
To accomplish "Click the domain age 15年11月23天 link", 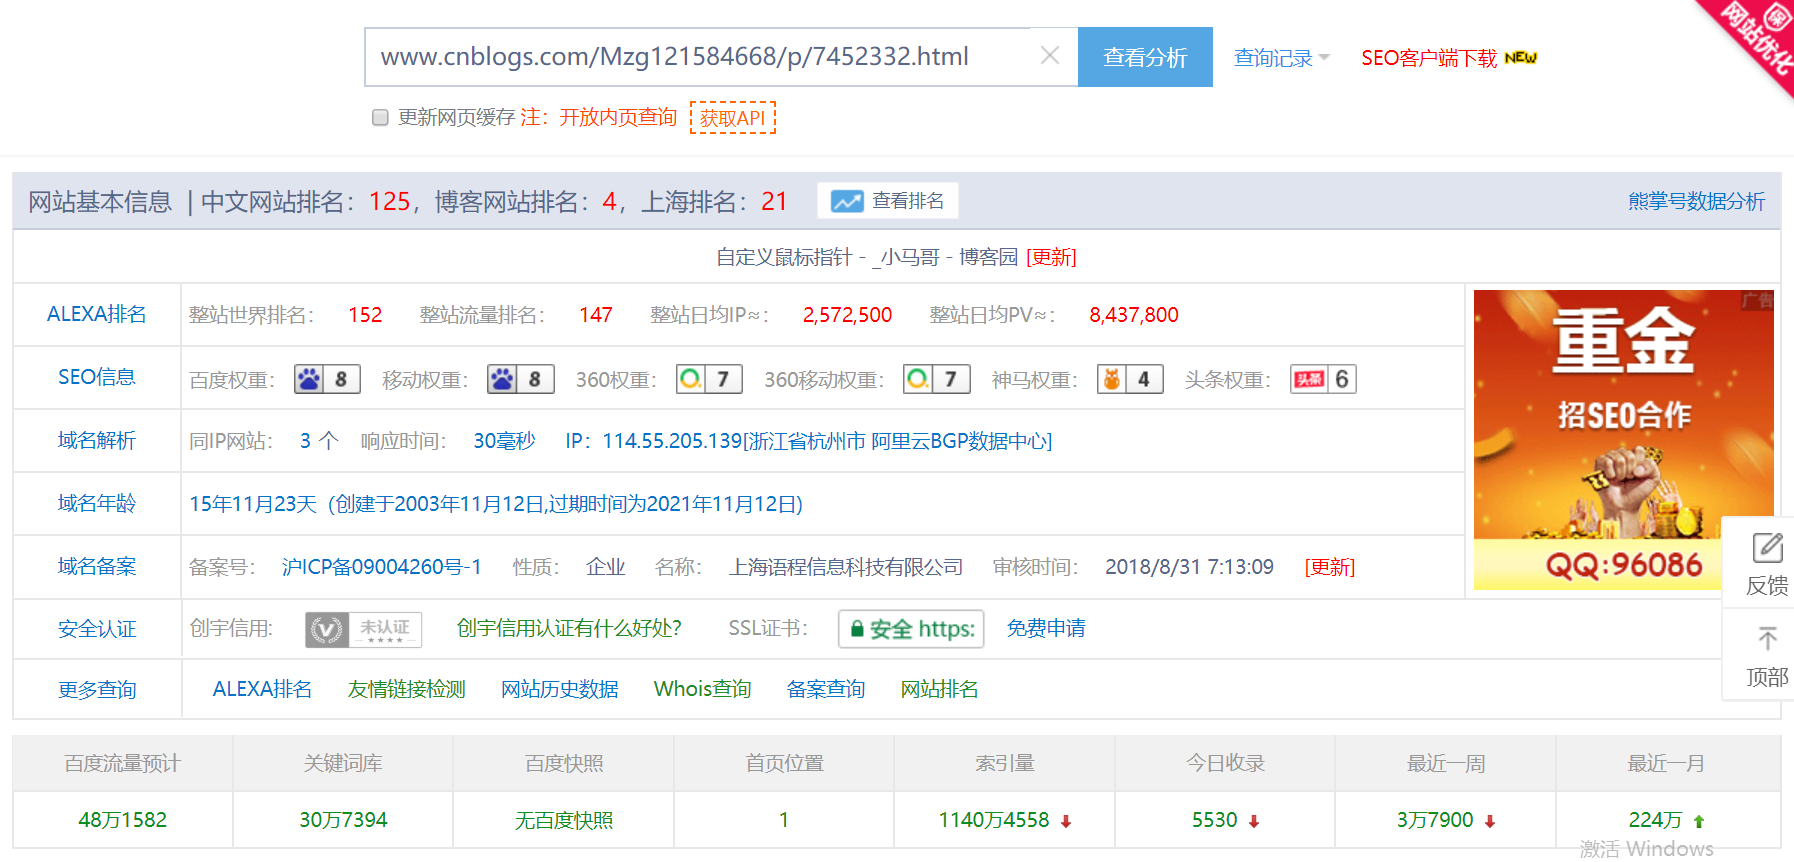I will [253, 504].
